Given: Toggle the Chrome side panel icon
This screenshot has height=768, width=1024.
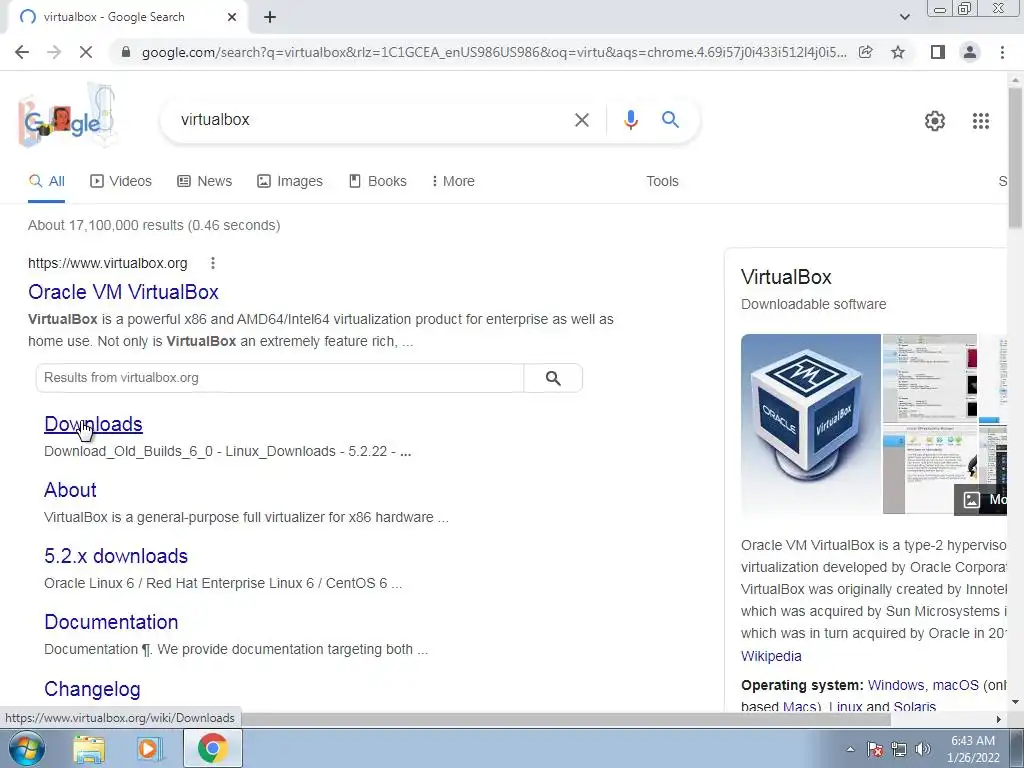Looking at the screenshot, I should point(937,52).
